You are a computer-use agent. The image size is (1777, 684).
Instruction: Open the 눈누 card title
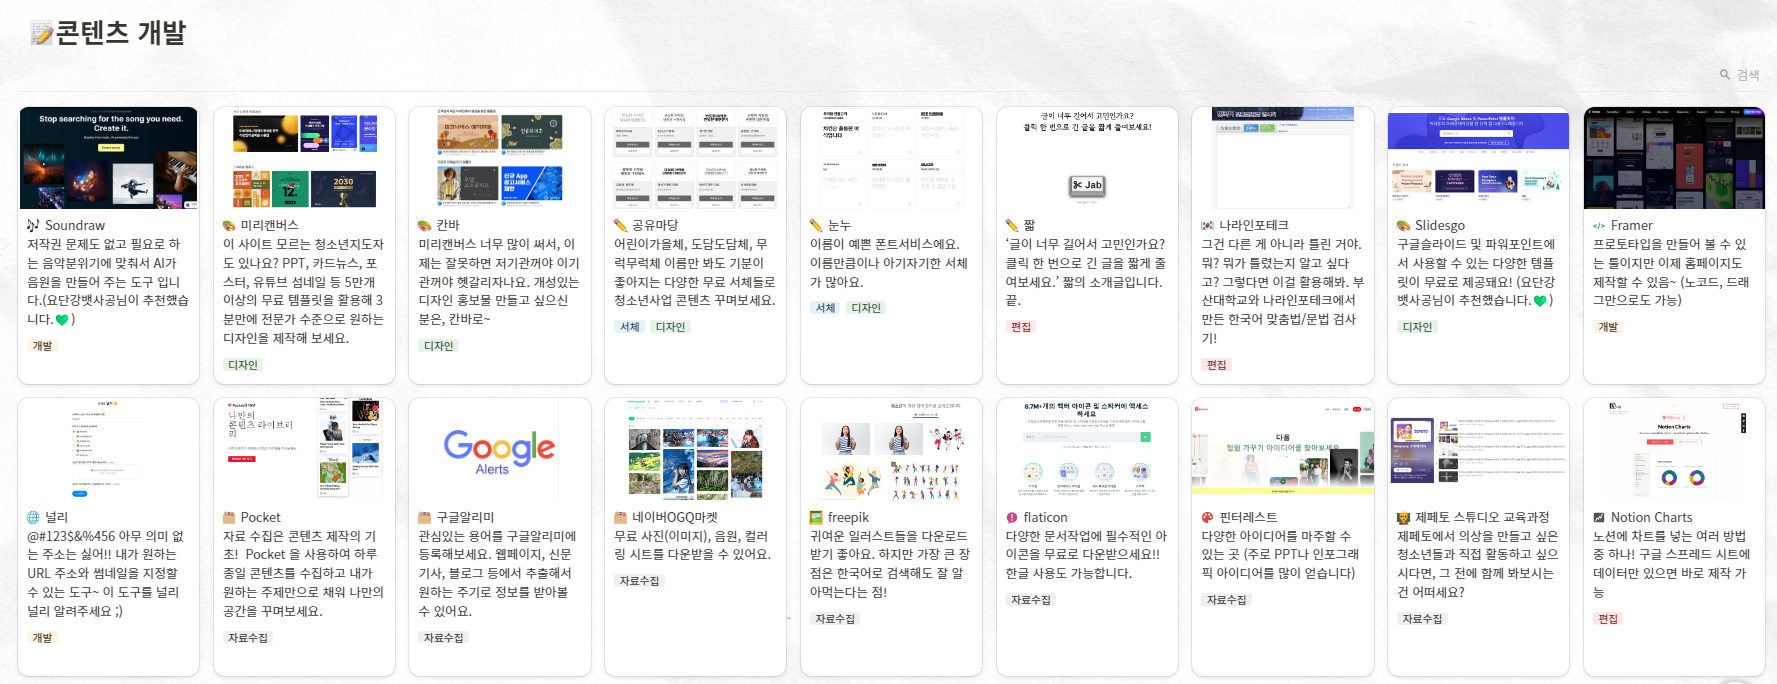coord(839,226)
